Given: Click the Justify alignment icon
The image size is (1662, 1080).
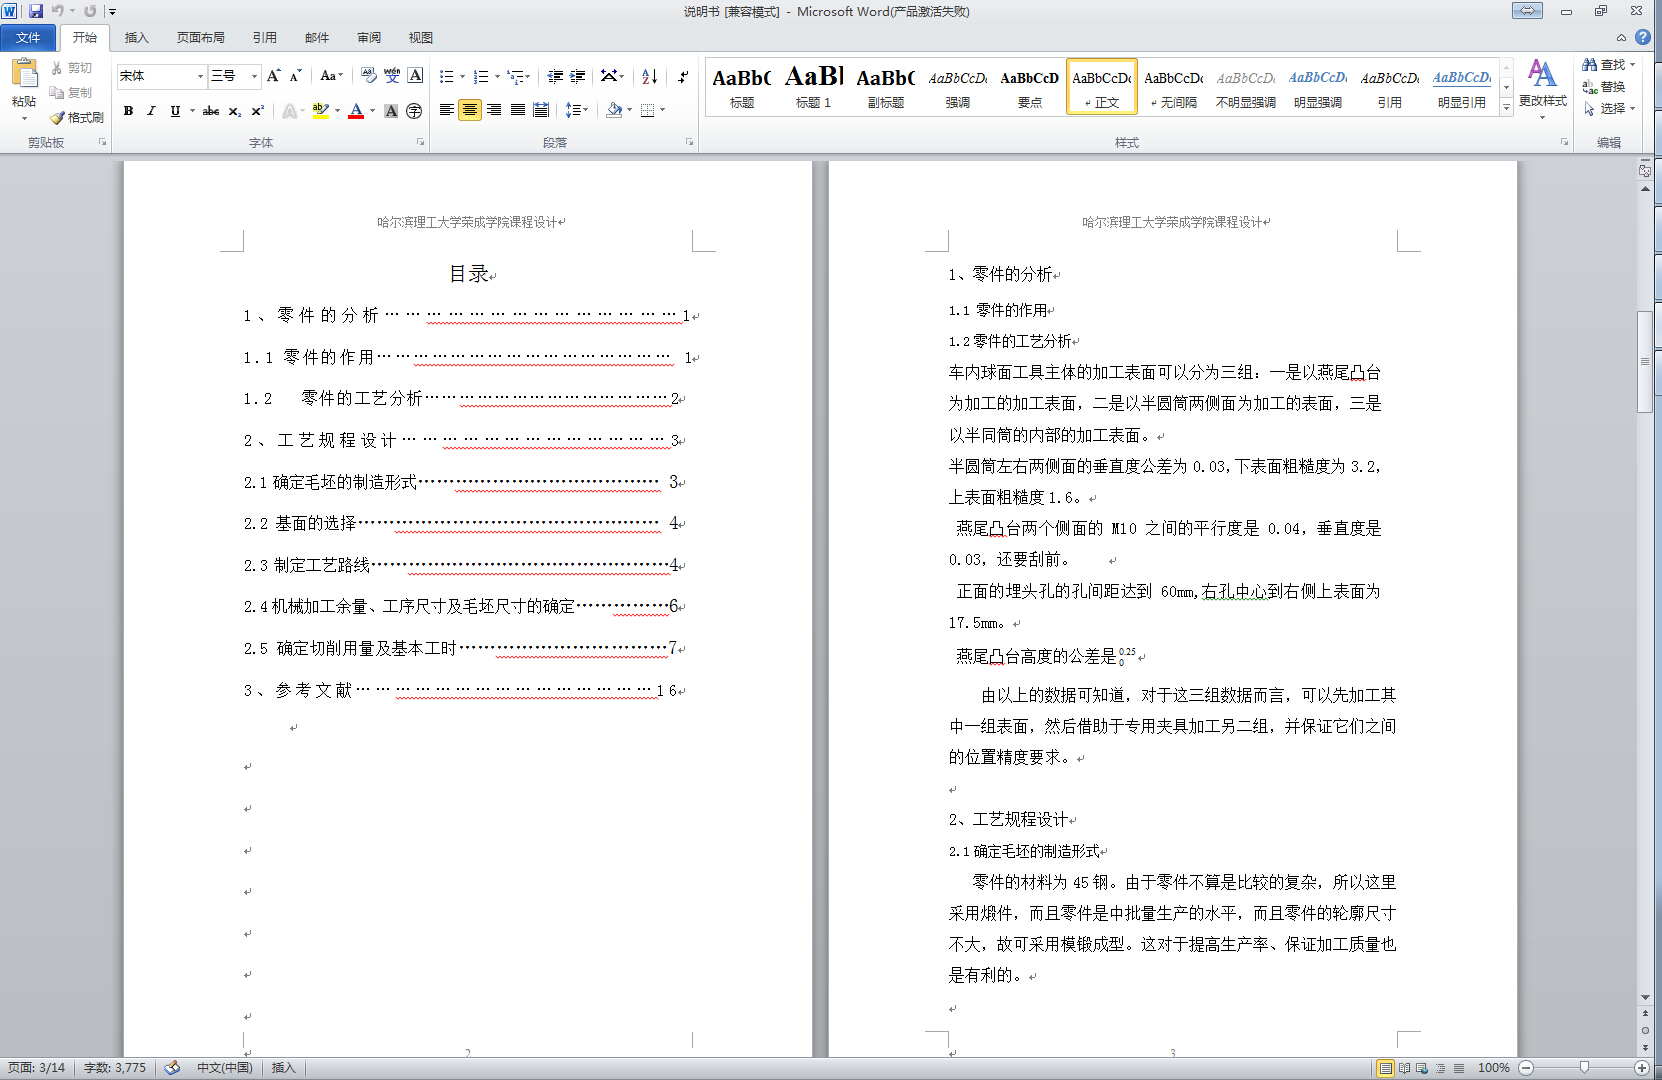Looking at the screenshot, I should pos(517,110).
